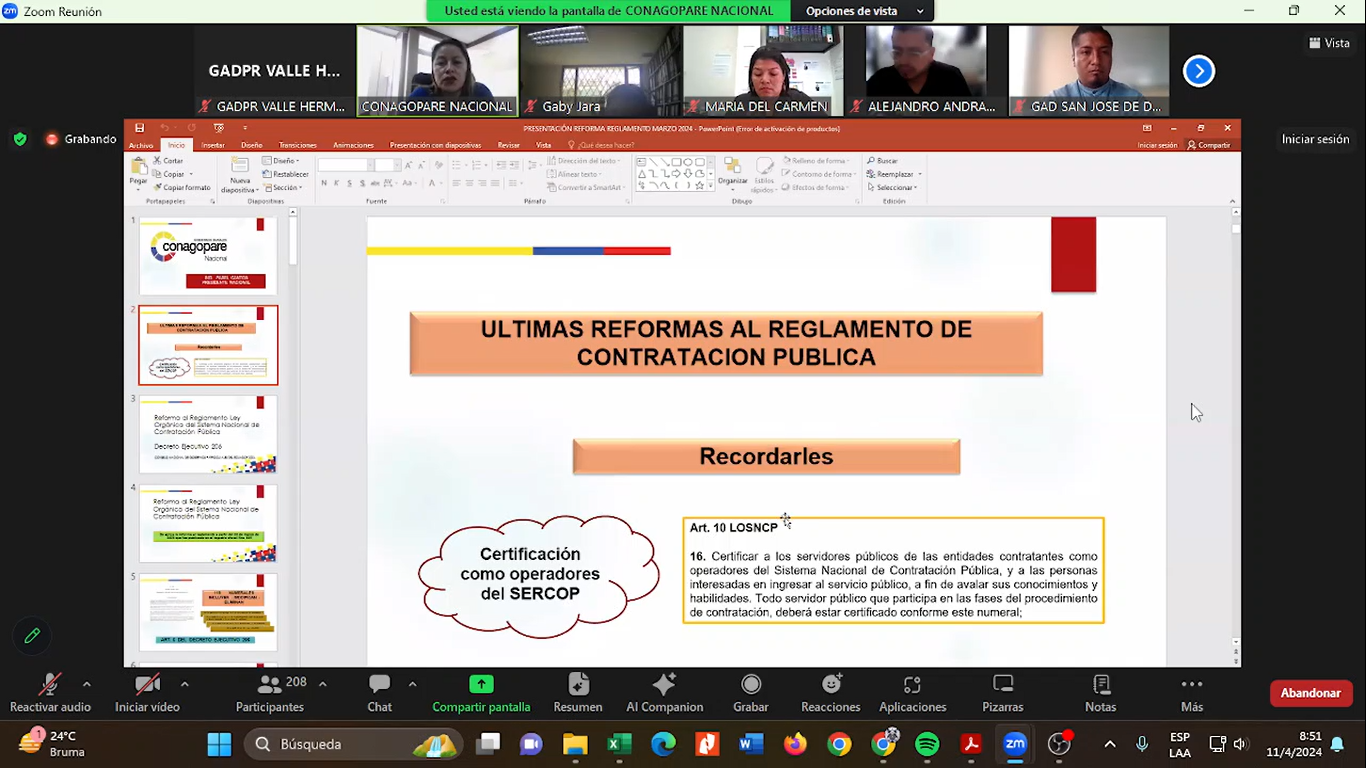The height and width of the screenshot is (768, 1366).
Task: Expand the audio options arrow
Action: coord(87,684)
